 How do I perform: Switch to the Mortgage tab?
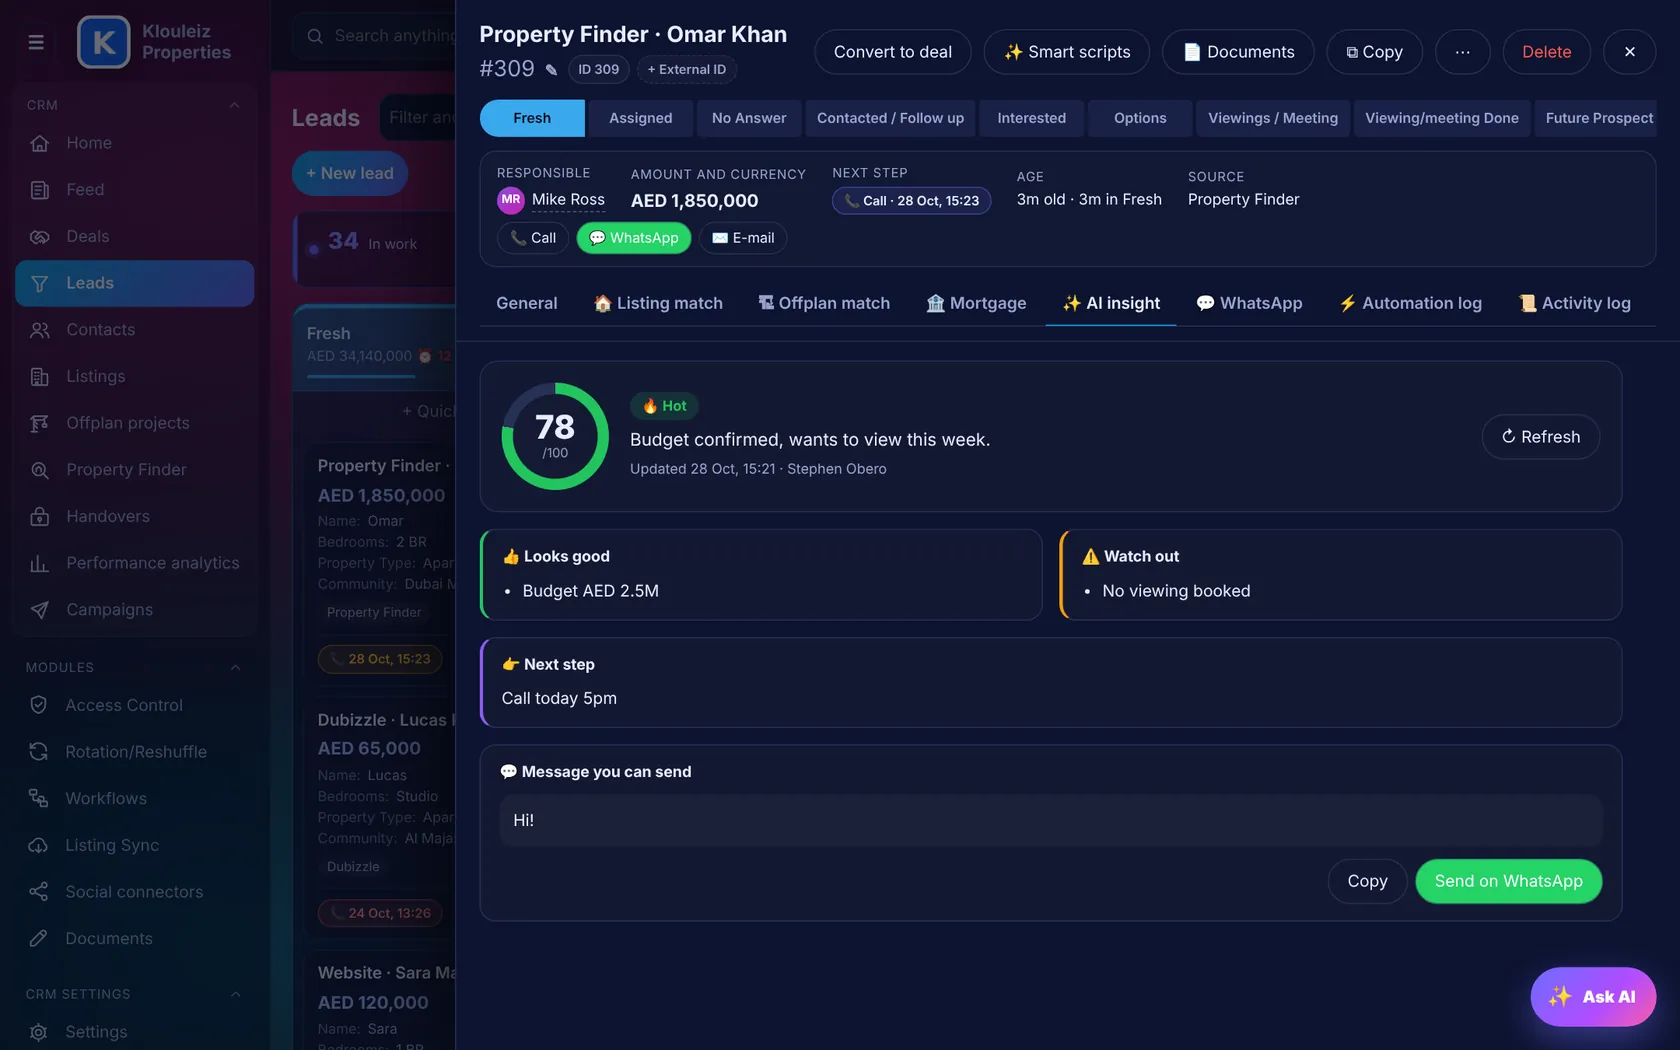click(x=976, y=303)
